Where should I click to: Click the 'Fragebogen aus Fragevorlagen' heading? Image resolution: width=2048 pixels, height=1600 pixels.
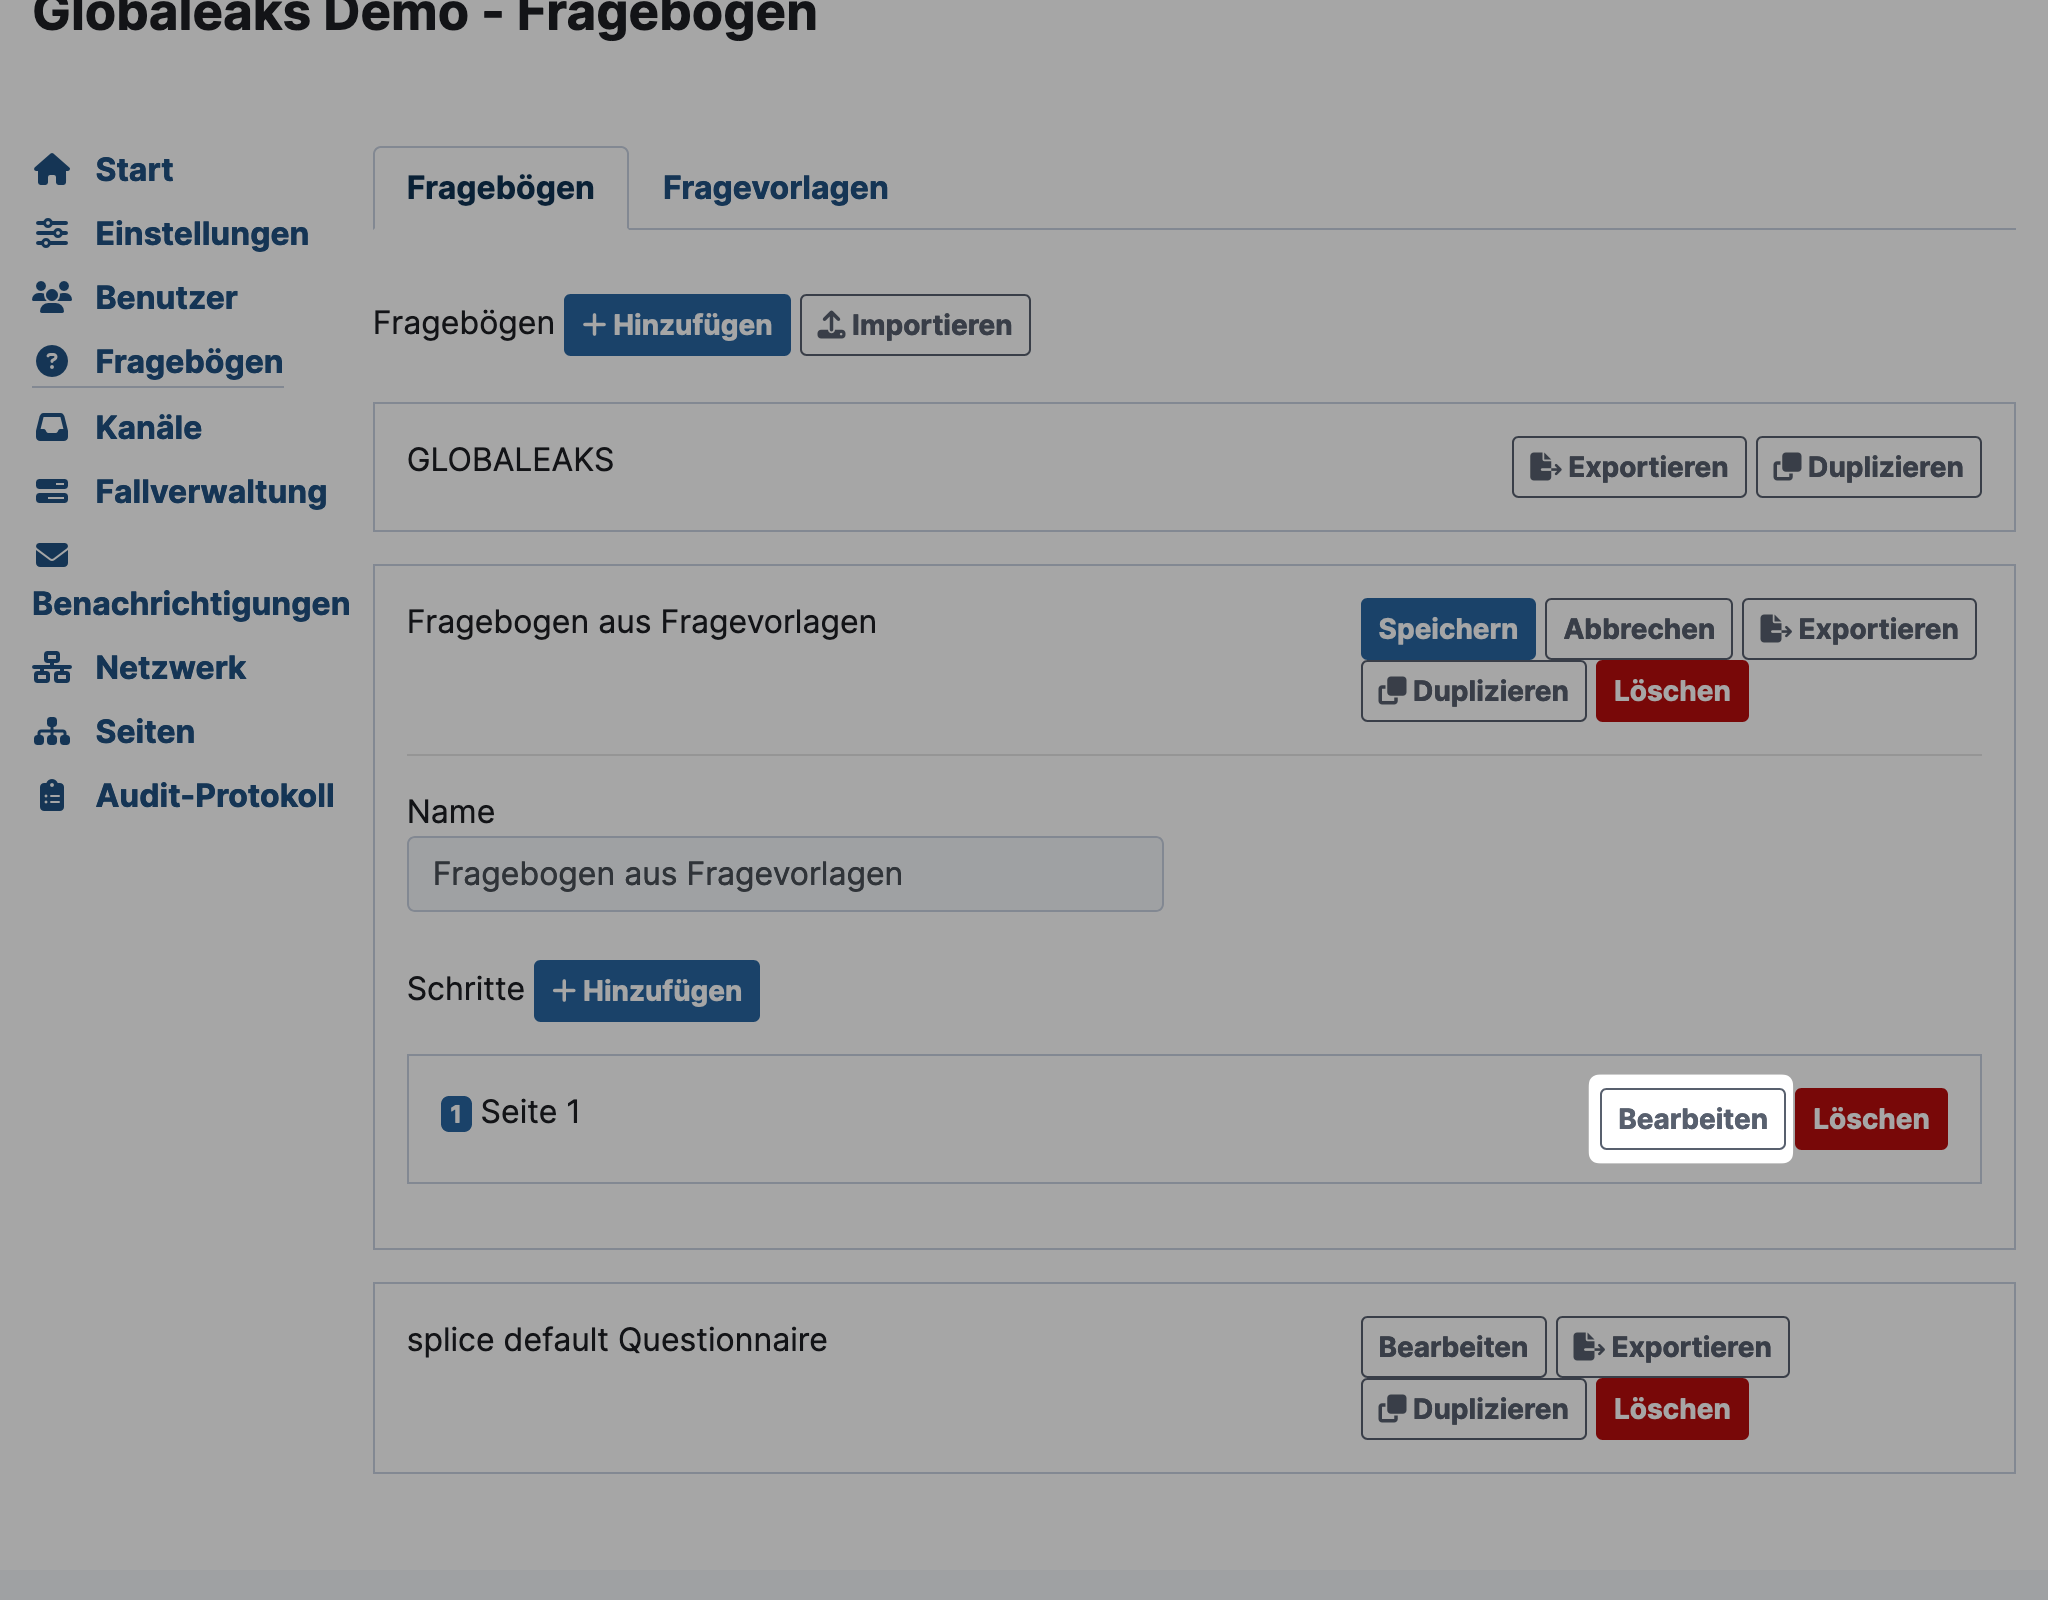click(x=641, y=622)
